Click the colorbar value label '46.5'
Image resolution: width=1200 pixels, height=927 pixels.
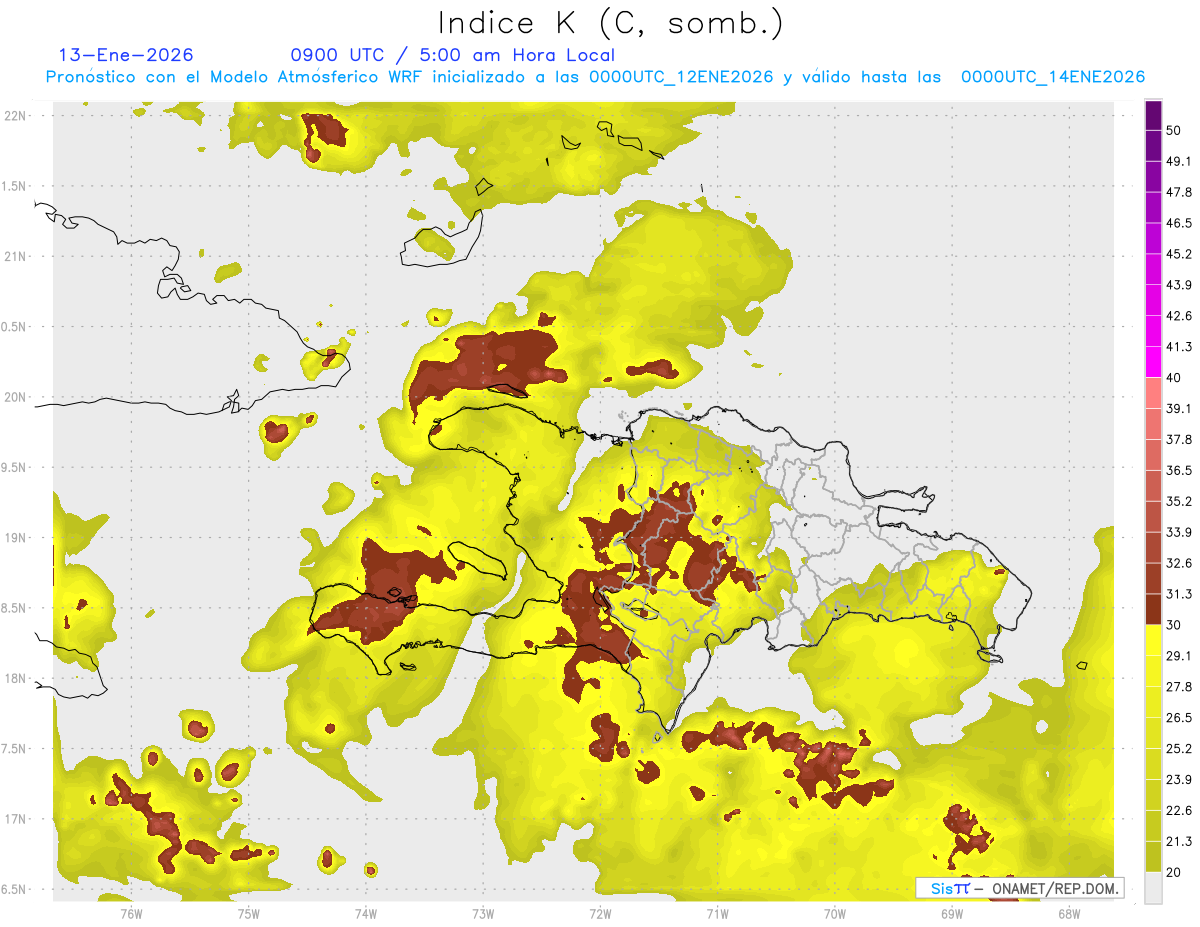pyautogui.click(x=1179, y=223)
